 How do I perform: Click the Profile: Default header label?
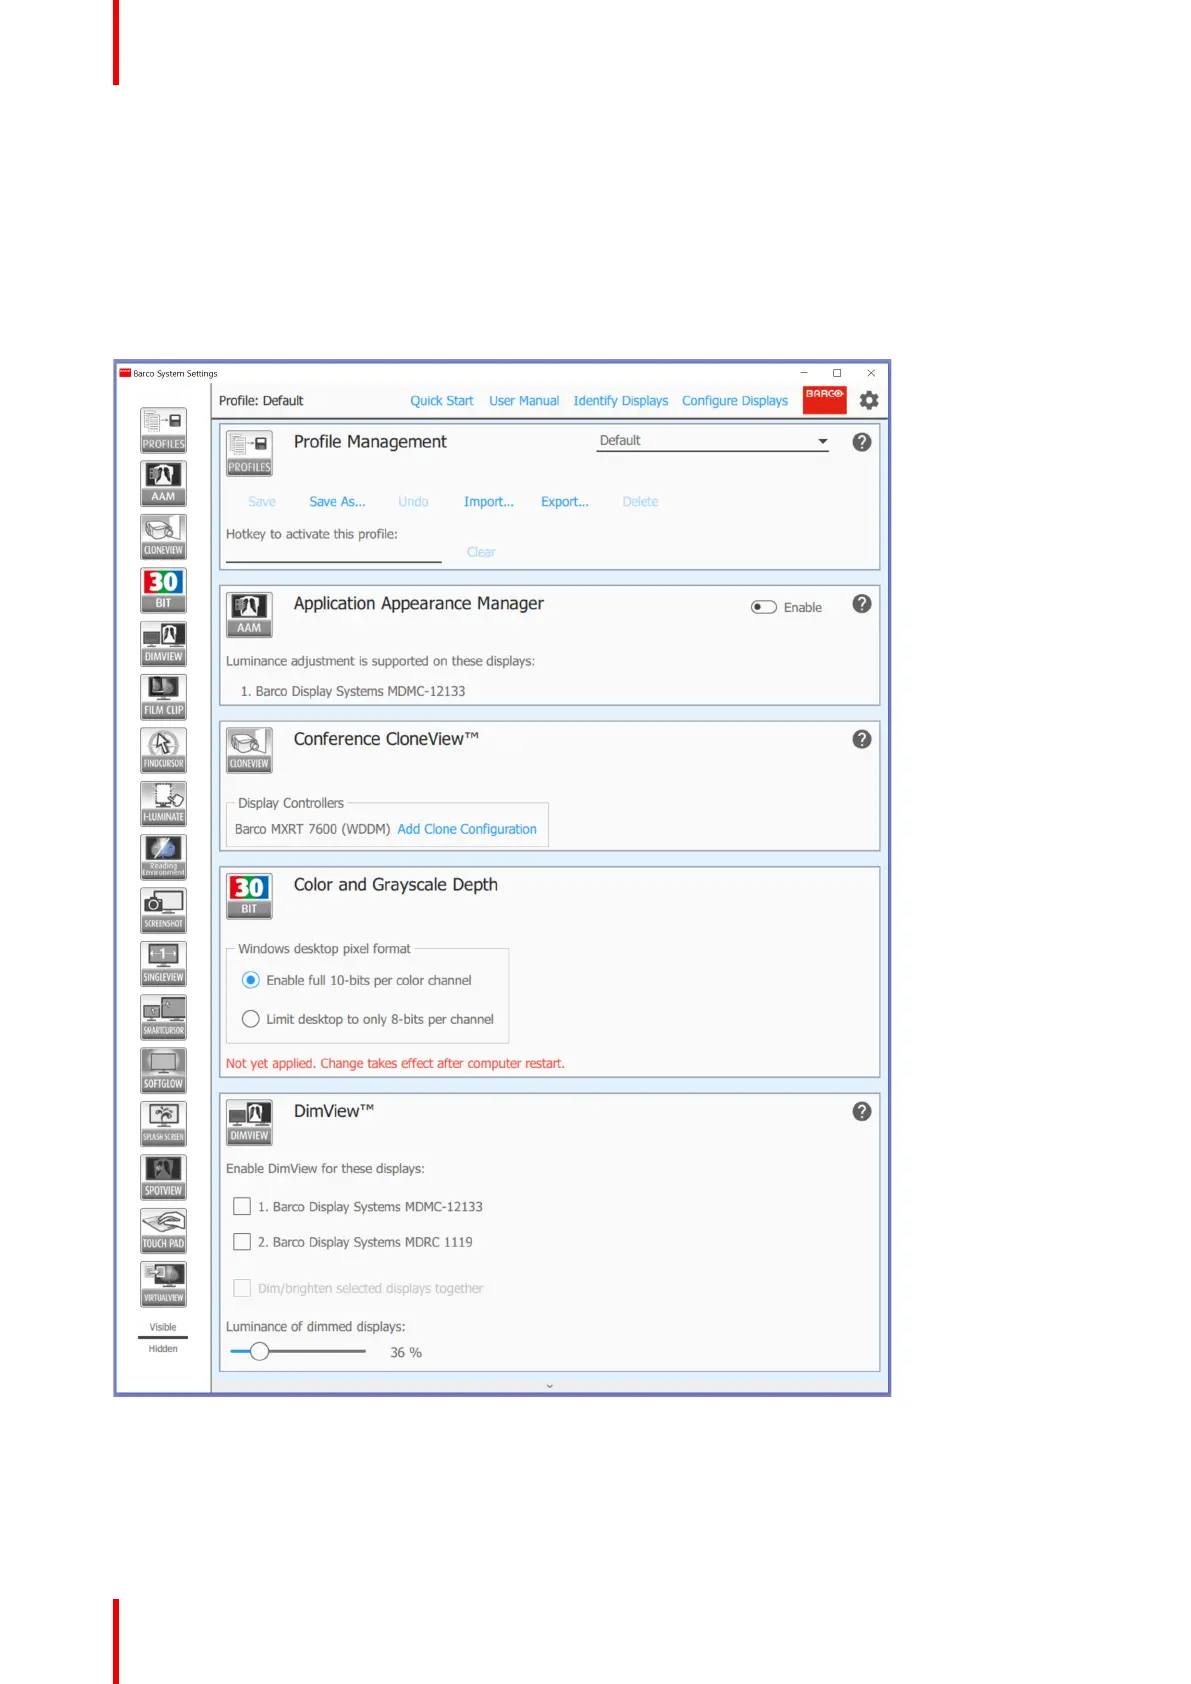(x=261, y=401)
